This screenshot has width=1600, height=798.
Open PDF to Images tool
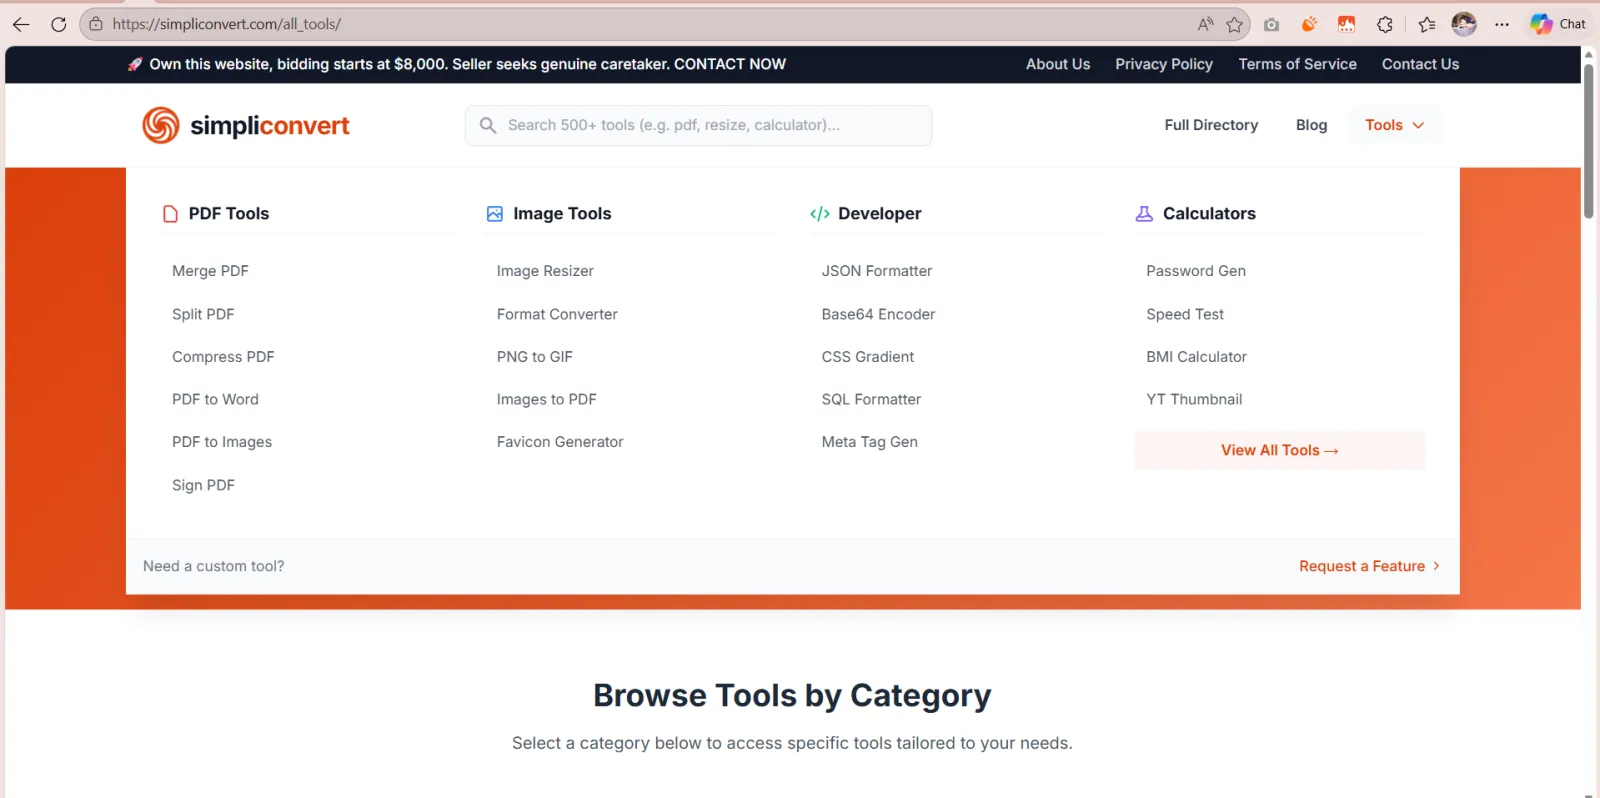tap(222, 442)
